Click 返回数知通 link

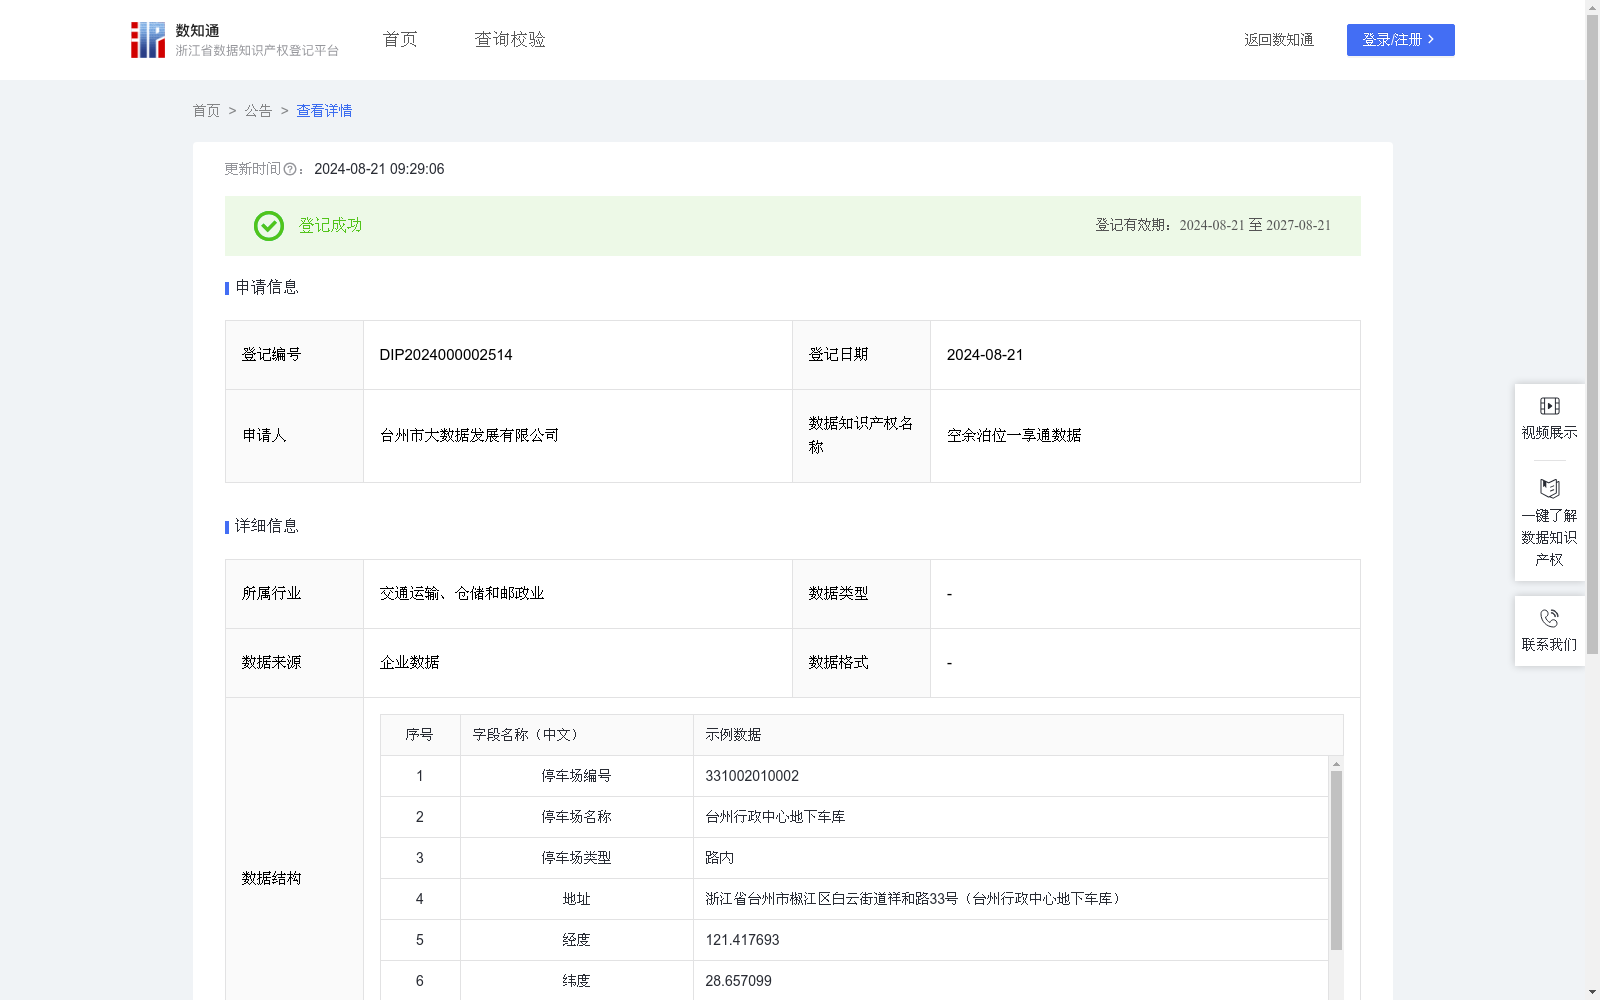click(x=1279, y=40)
